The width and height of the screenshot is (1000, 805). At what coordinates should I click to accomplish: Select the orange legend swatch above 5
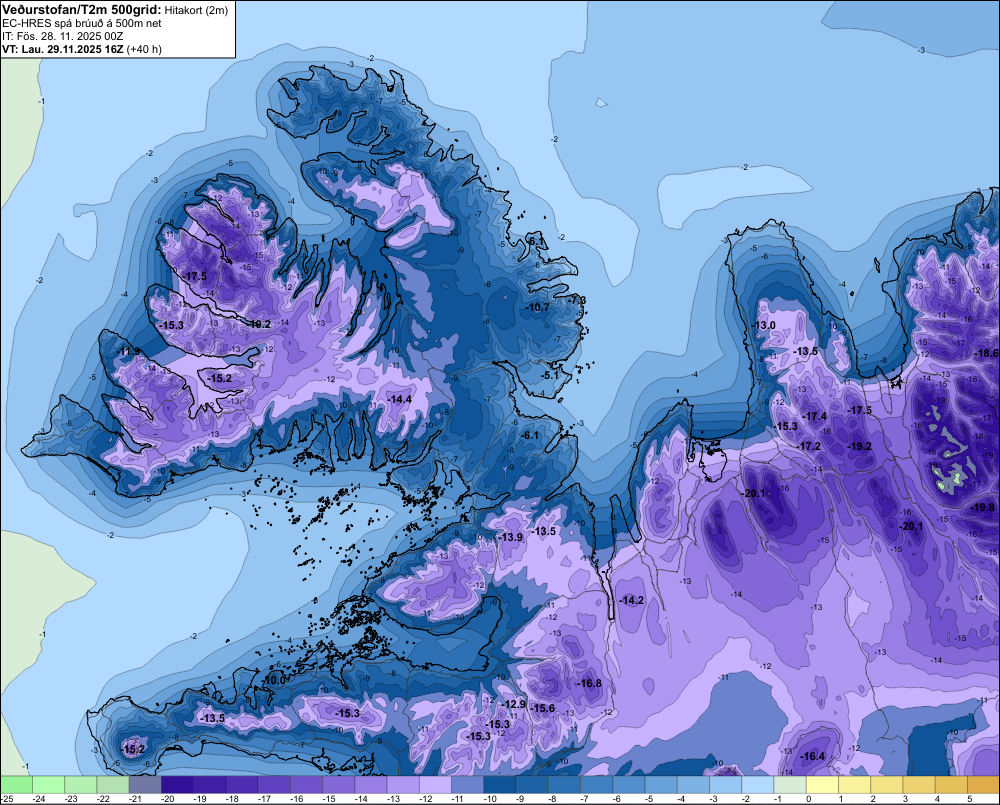click(983, 785)
